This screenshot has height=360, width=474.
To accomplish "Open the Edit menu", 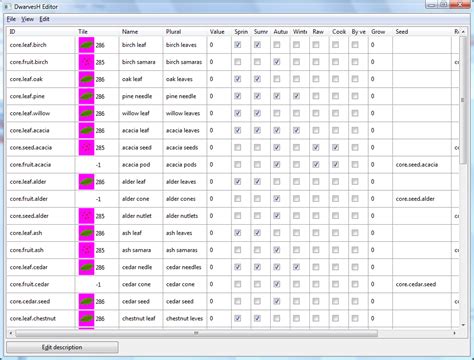I will click(x=44, y=19).
